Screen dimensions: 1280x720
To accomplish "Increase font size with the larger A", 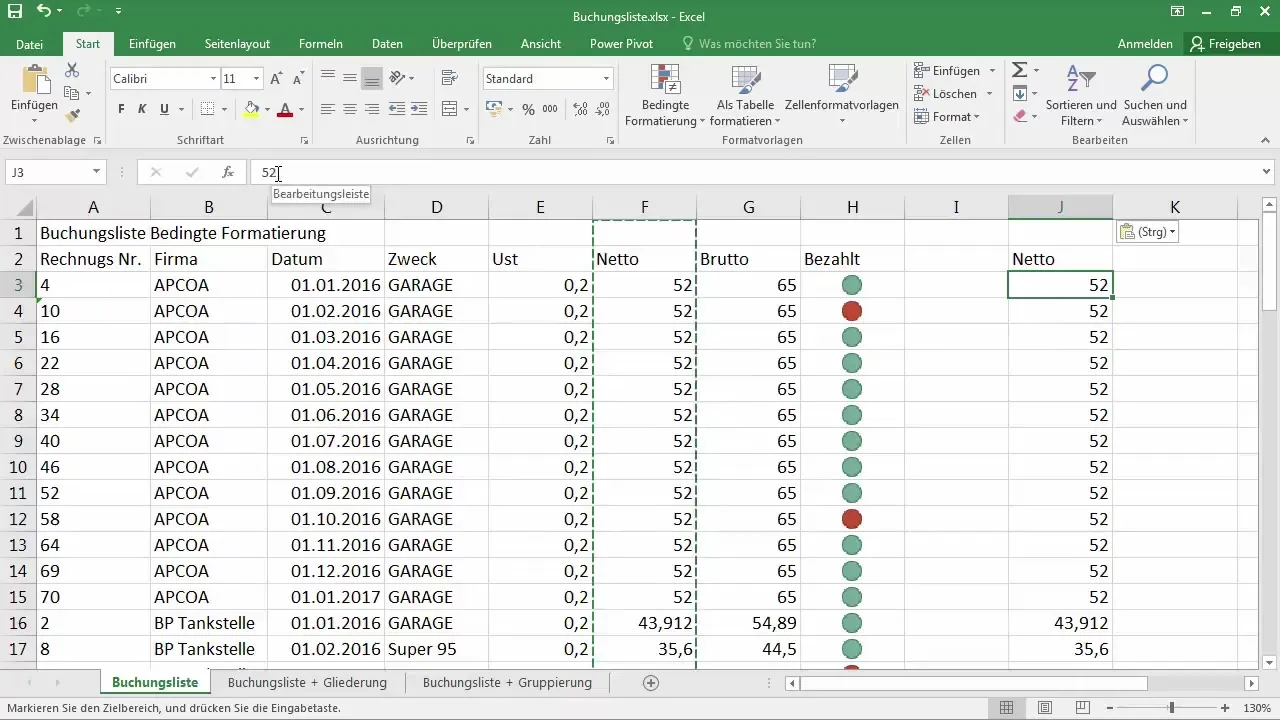I will point(277,78).
